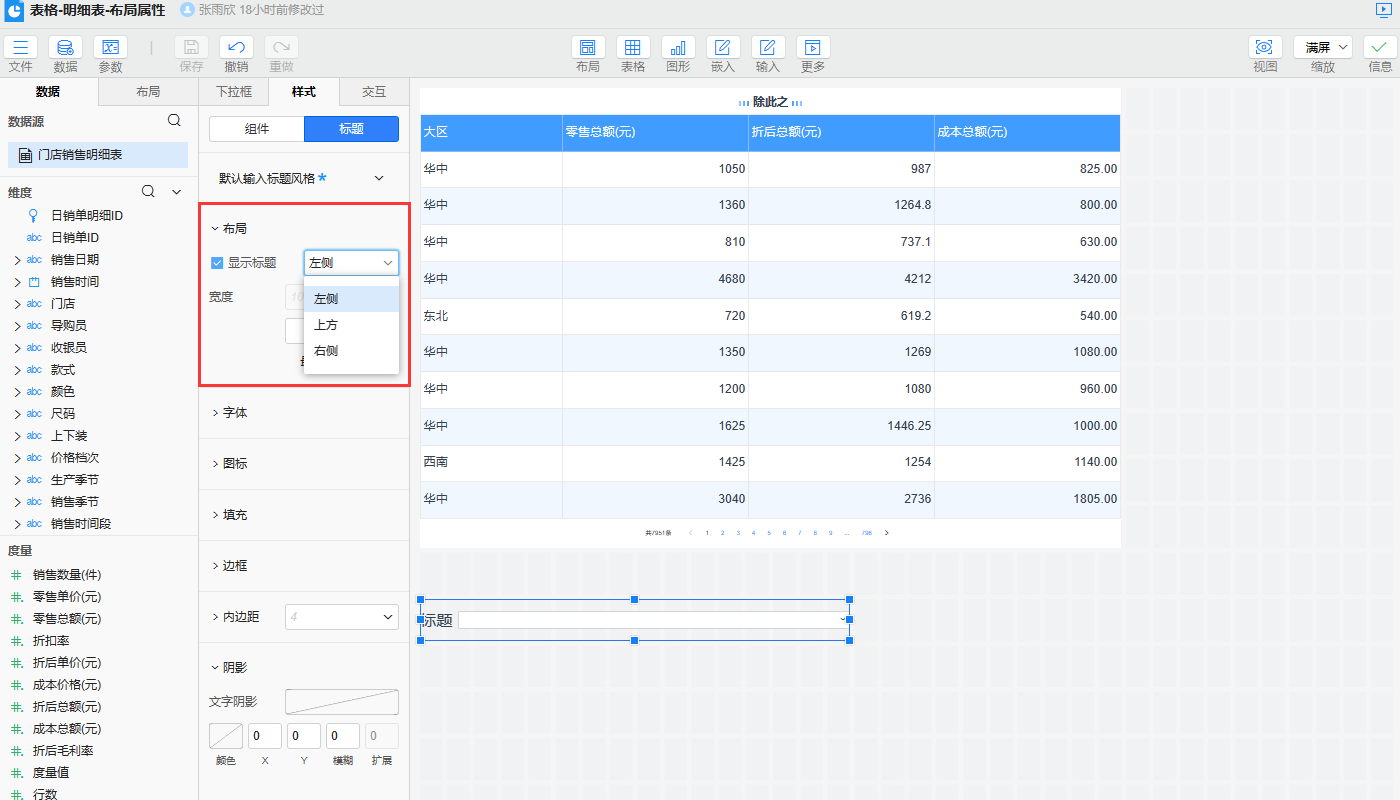Open the 布局 tab in left panel
Image resolution: width=1400 pixels, height=800 pixels.
click(x=147, y=92)
